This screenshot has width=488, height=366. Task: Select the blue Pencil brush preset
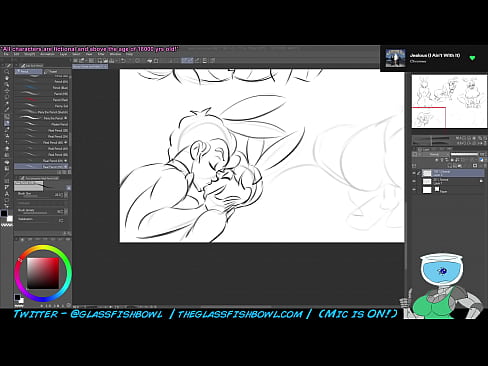click(x=42, y=88)
